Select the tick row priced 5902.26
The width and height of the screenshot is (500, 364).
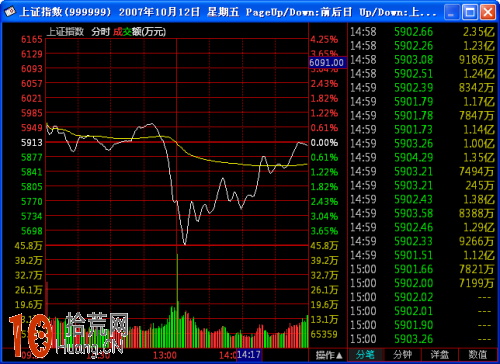[422, 46]
